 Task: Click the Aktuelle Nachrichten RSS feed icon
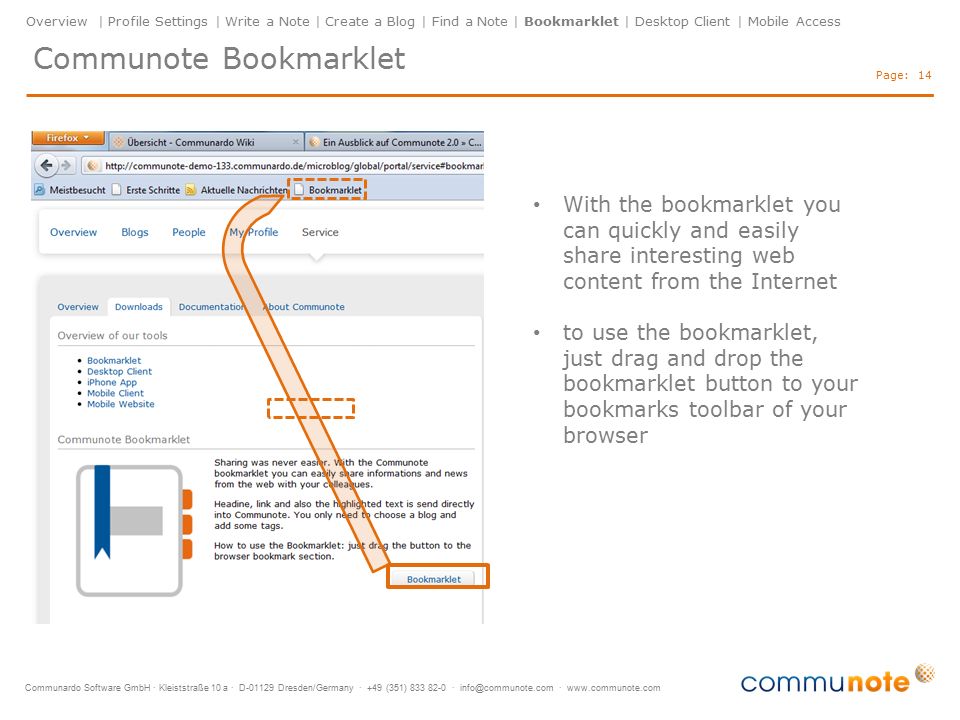click(190, 190)
